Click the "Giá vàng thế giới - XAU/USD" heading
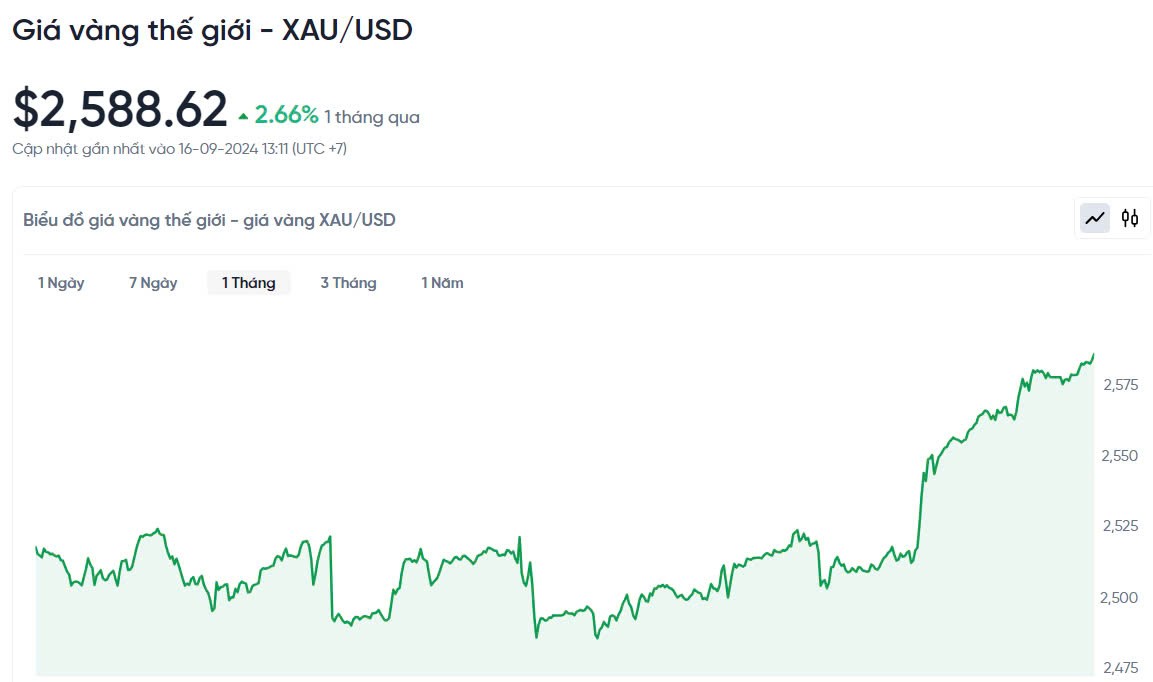This screenshot has height=682, width=1153. click(212, 30)
